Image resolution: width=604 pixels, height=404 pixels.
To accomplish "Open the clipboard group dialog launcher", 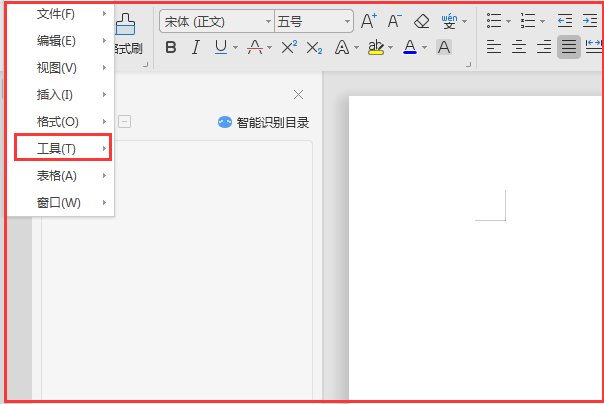I will [145, 65].
